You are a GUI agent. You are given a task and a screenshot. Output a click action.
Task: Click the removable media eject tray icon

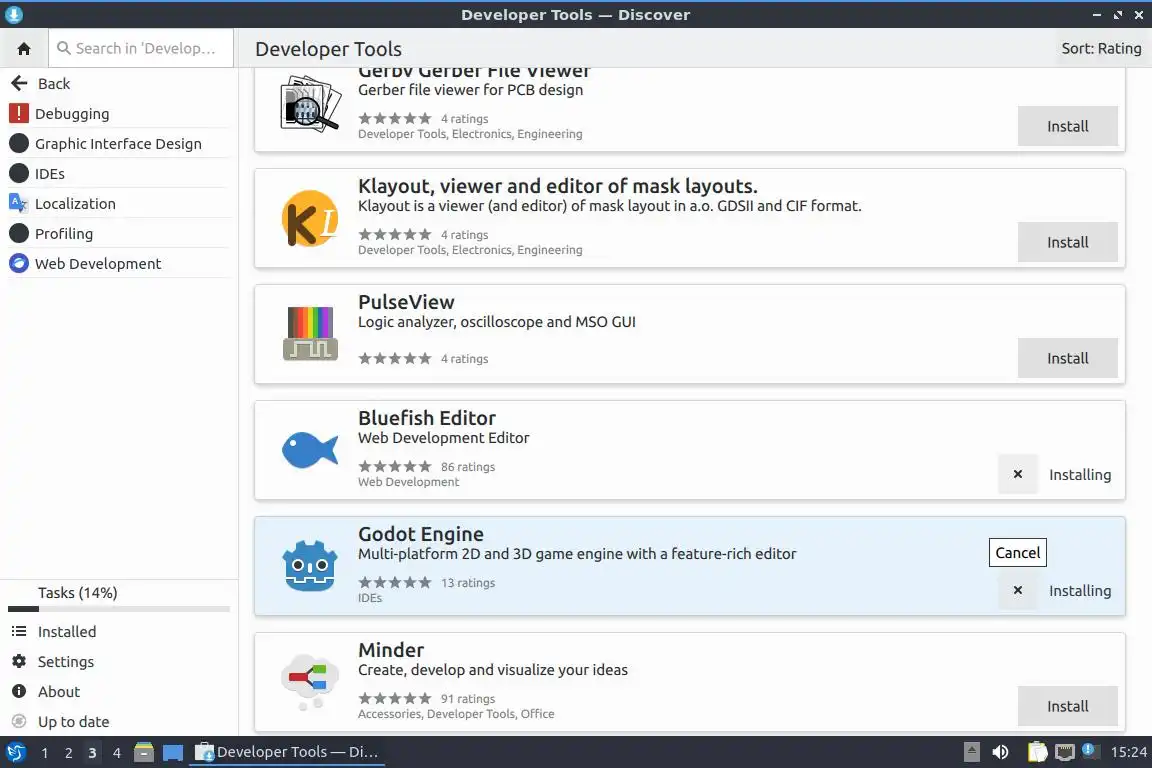coord(971,753)
